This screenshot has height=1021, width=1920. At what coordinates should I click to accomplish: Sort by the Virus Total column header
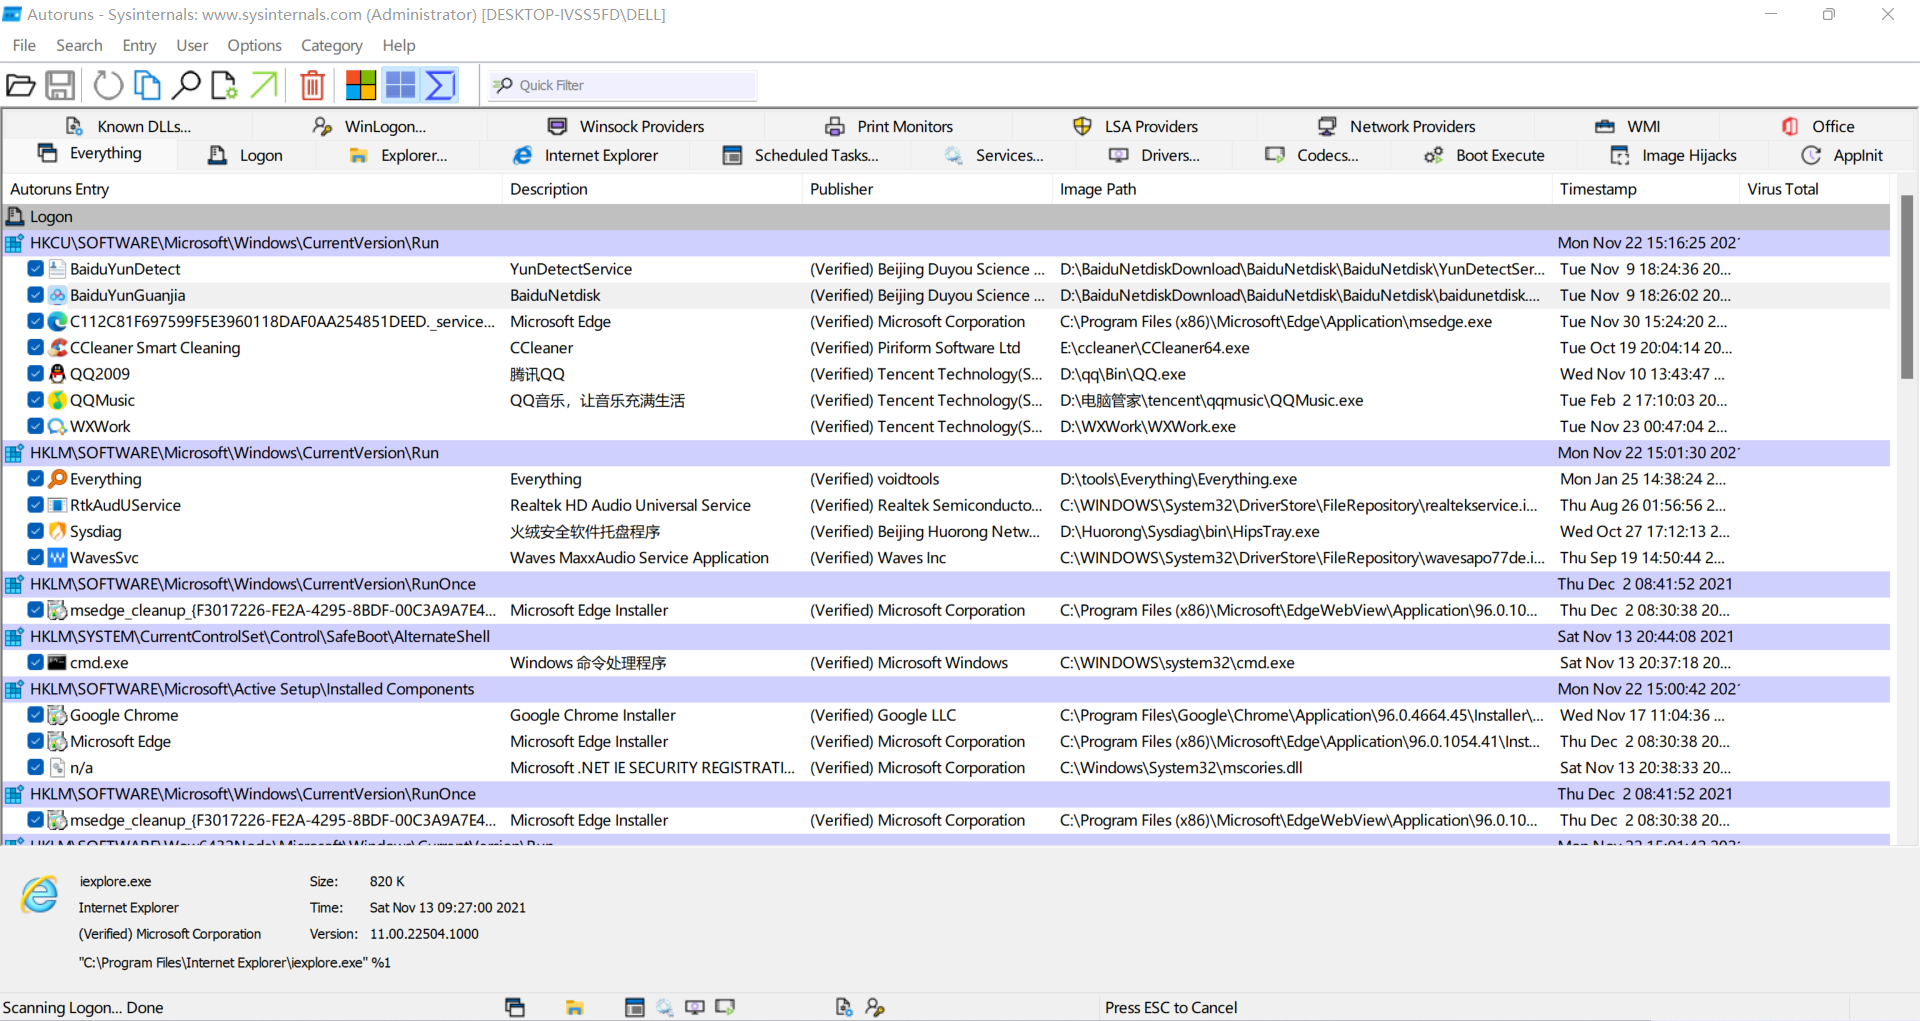pyautogui.click(x=1815, y=189)
